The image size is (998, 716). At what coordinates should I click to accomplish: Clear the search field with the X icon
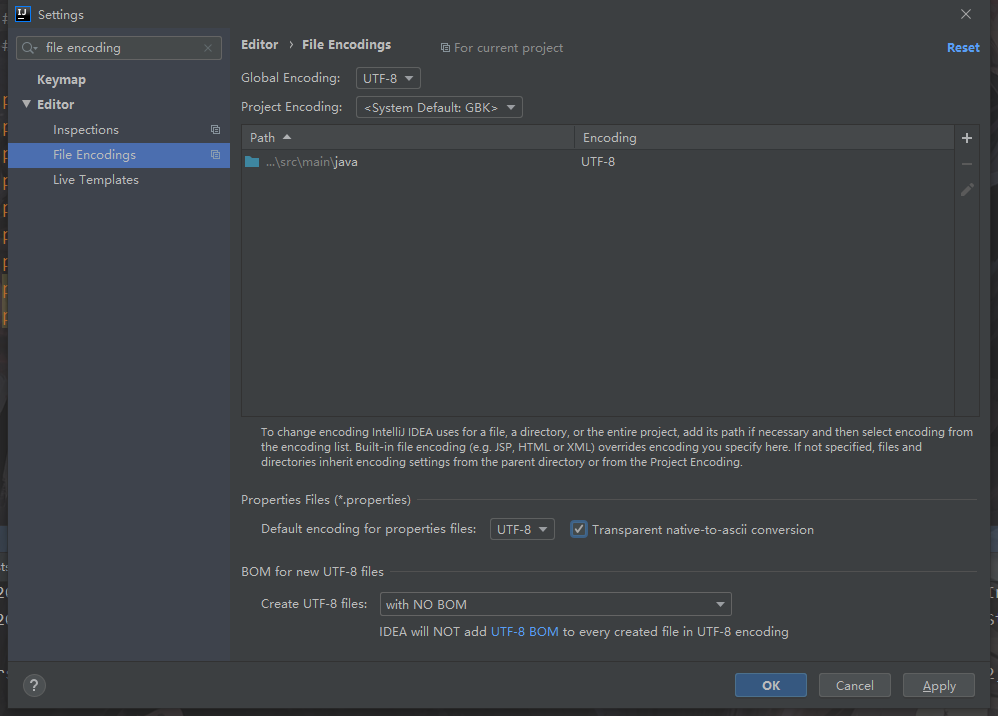tap(208, 48)
